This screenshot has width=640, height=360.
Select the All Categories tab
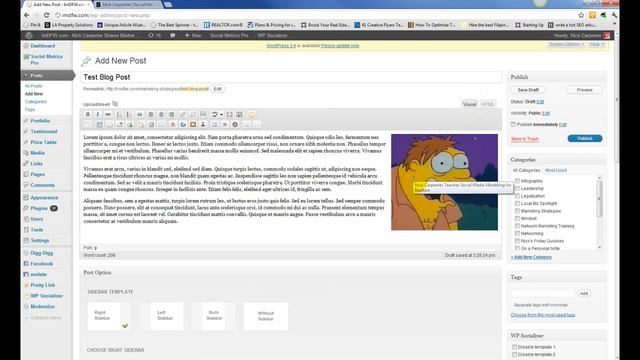coord(526,170)
